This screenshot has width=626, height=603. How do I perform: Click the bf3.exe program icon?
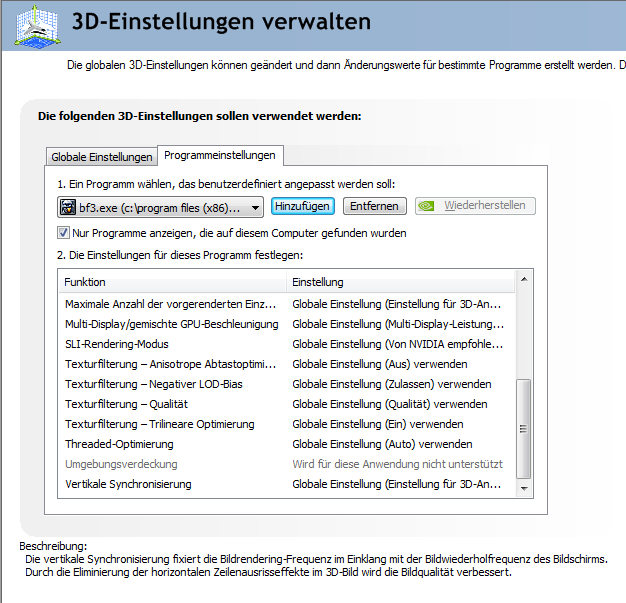pyautogui.click(x=68, y=207)
